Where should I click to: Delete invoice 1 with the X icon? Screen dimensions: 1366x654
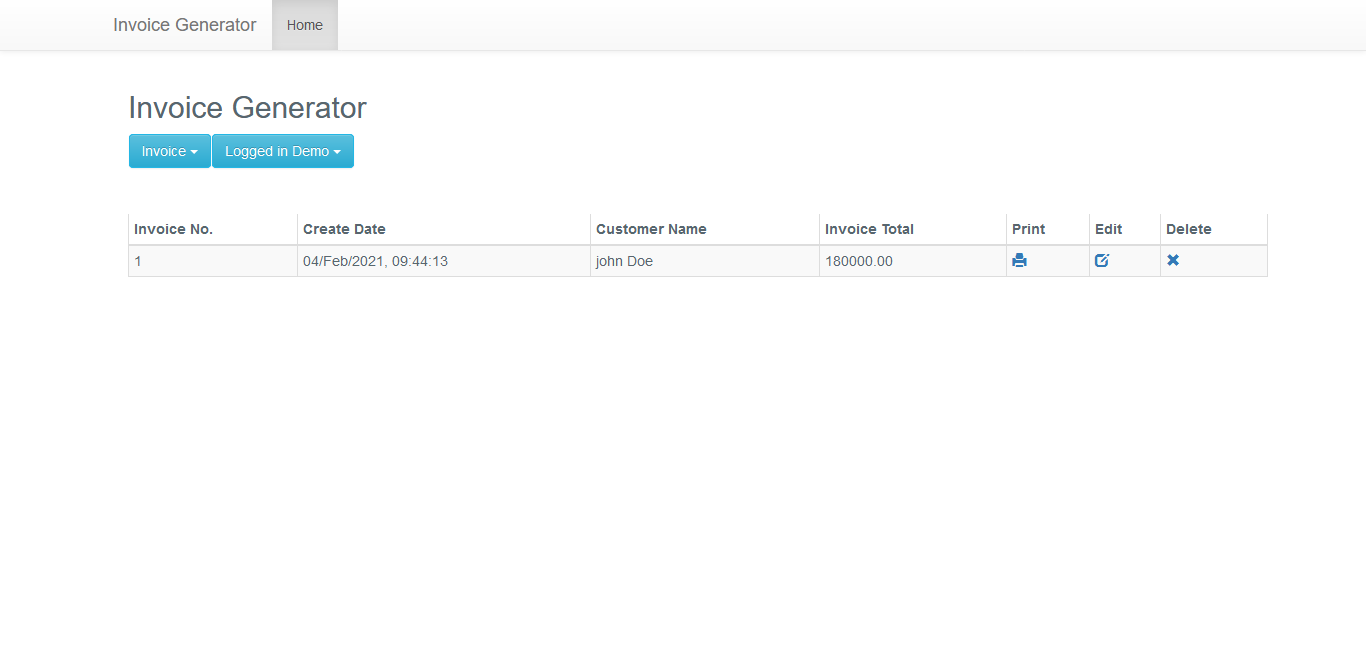point(1173,260)
